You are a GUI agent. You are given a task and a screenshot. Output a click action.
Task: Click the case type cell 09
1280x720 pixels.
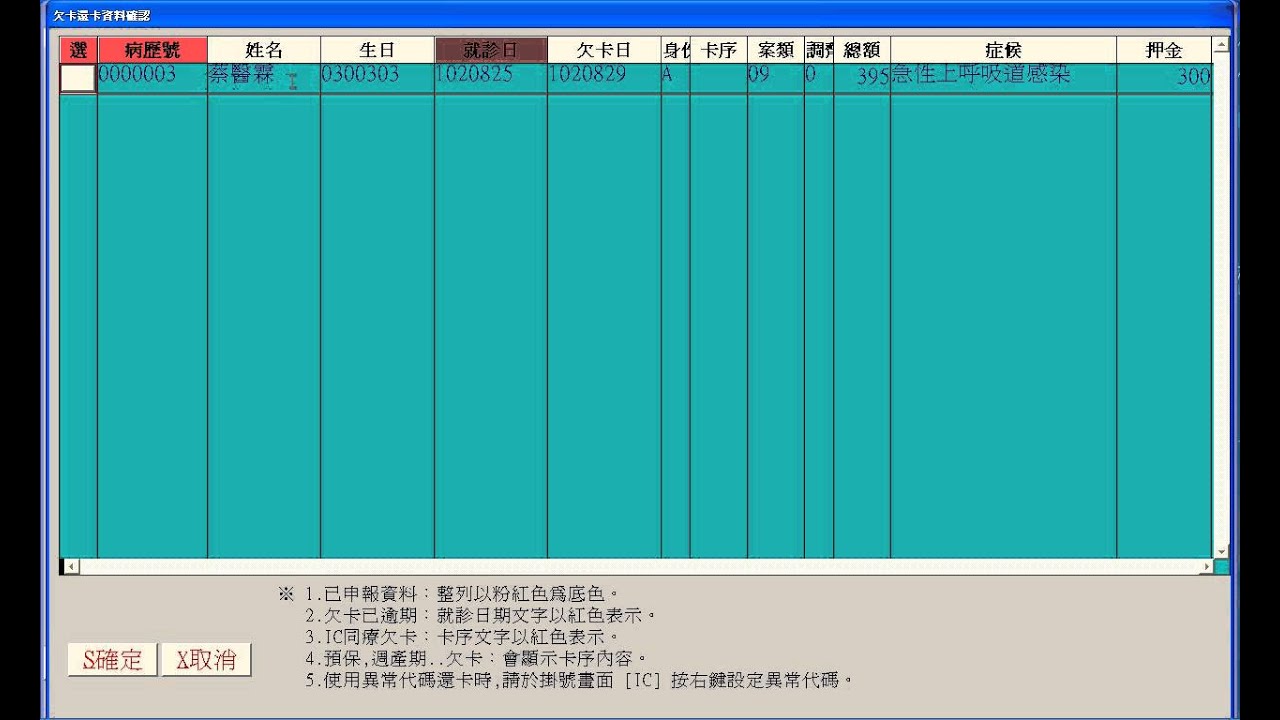point(775,78)
